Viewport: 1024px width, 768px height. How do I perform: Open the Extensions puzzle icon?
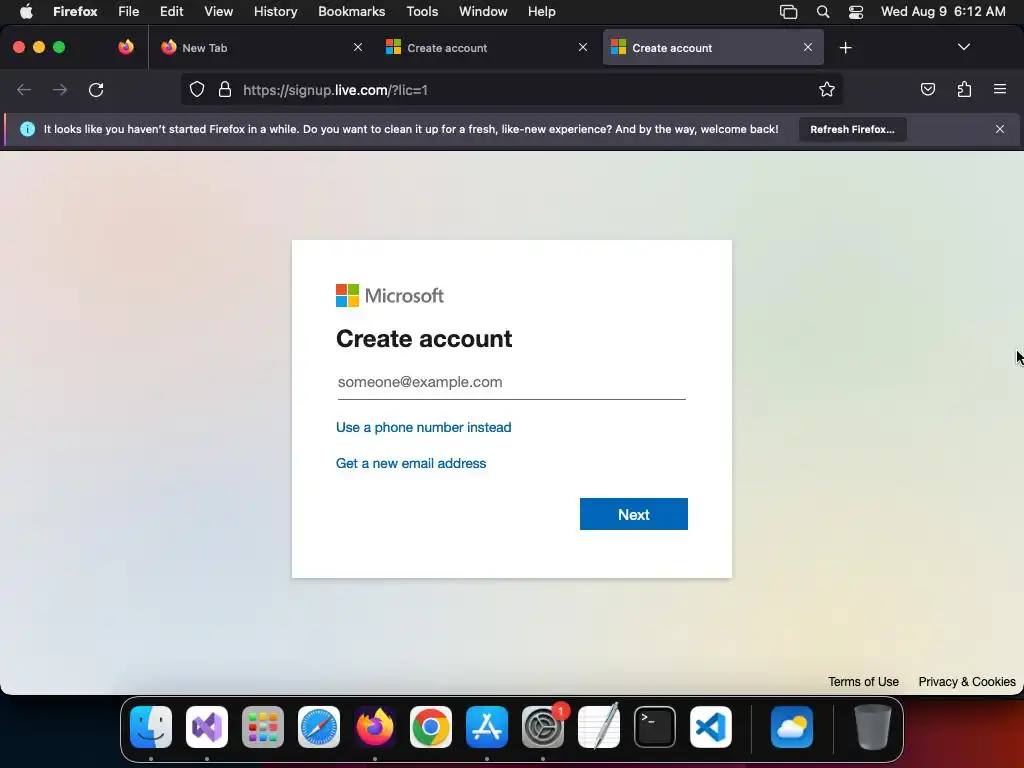tap(964, 89)
